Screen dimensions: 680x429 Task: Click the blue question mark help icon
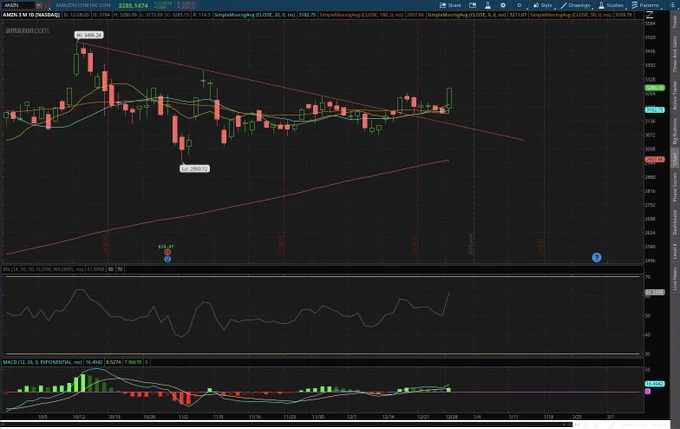pos(596,258)
